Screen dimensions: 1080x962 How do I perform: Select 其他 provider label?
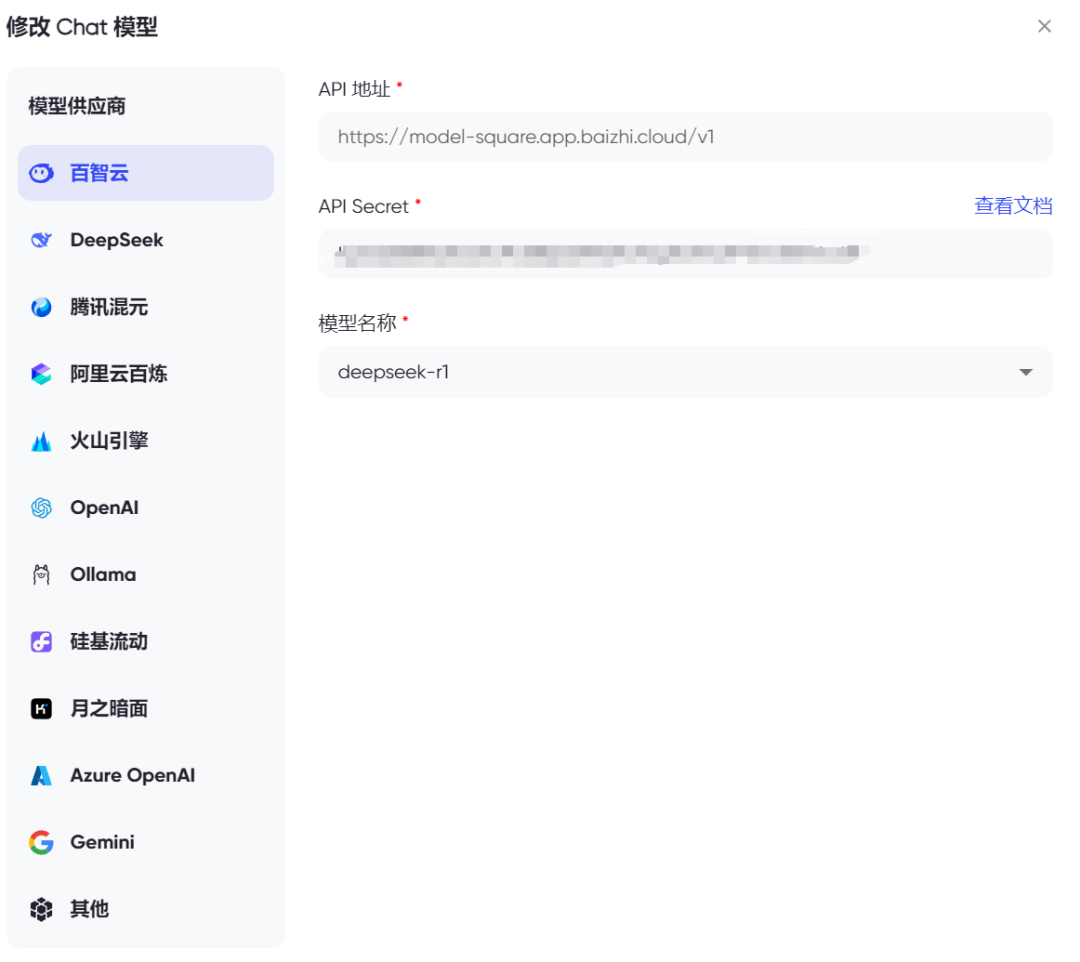[x=90, y=910]
